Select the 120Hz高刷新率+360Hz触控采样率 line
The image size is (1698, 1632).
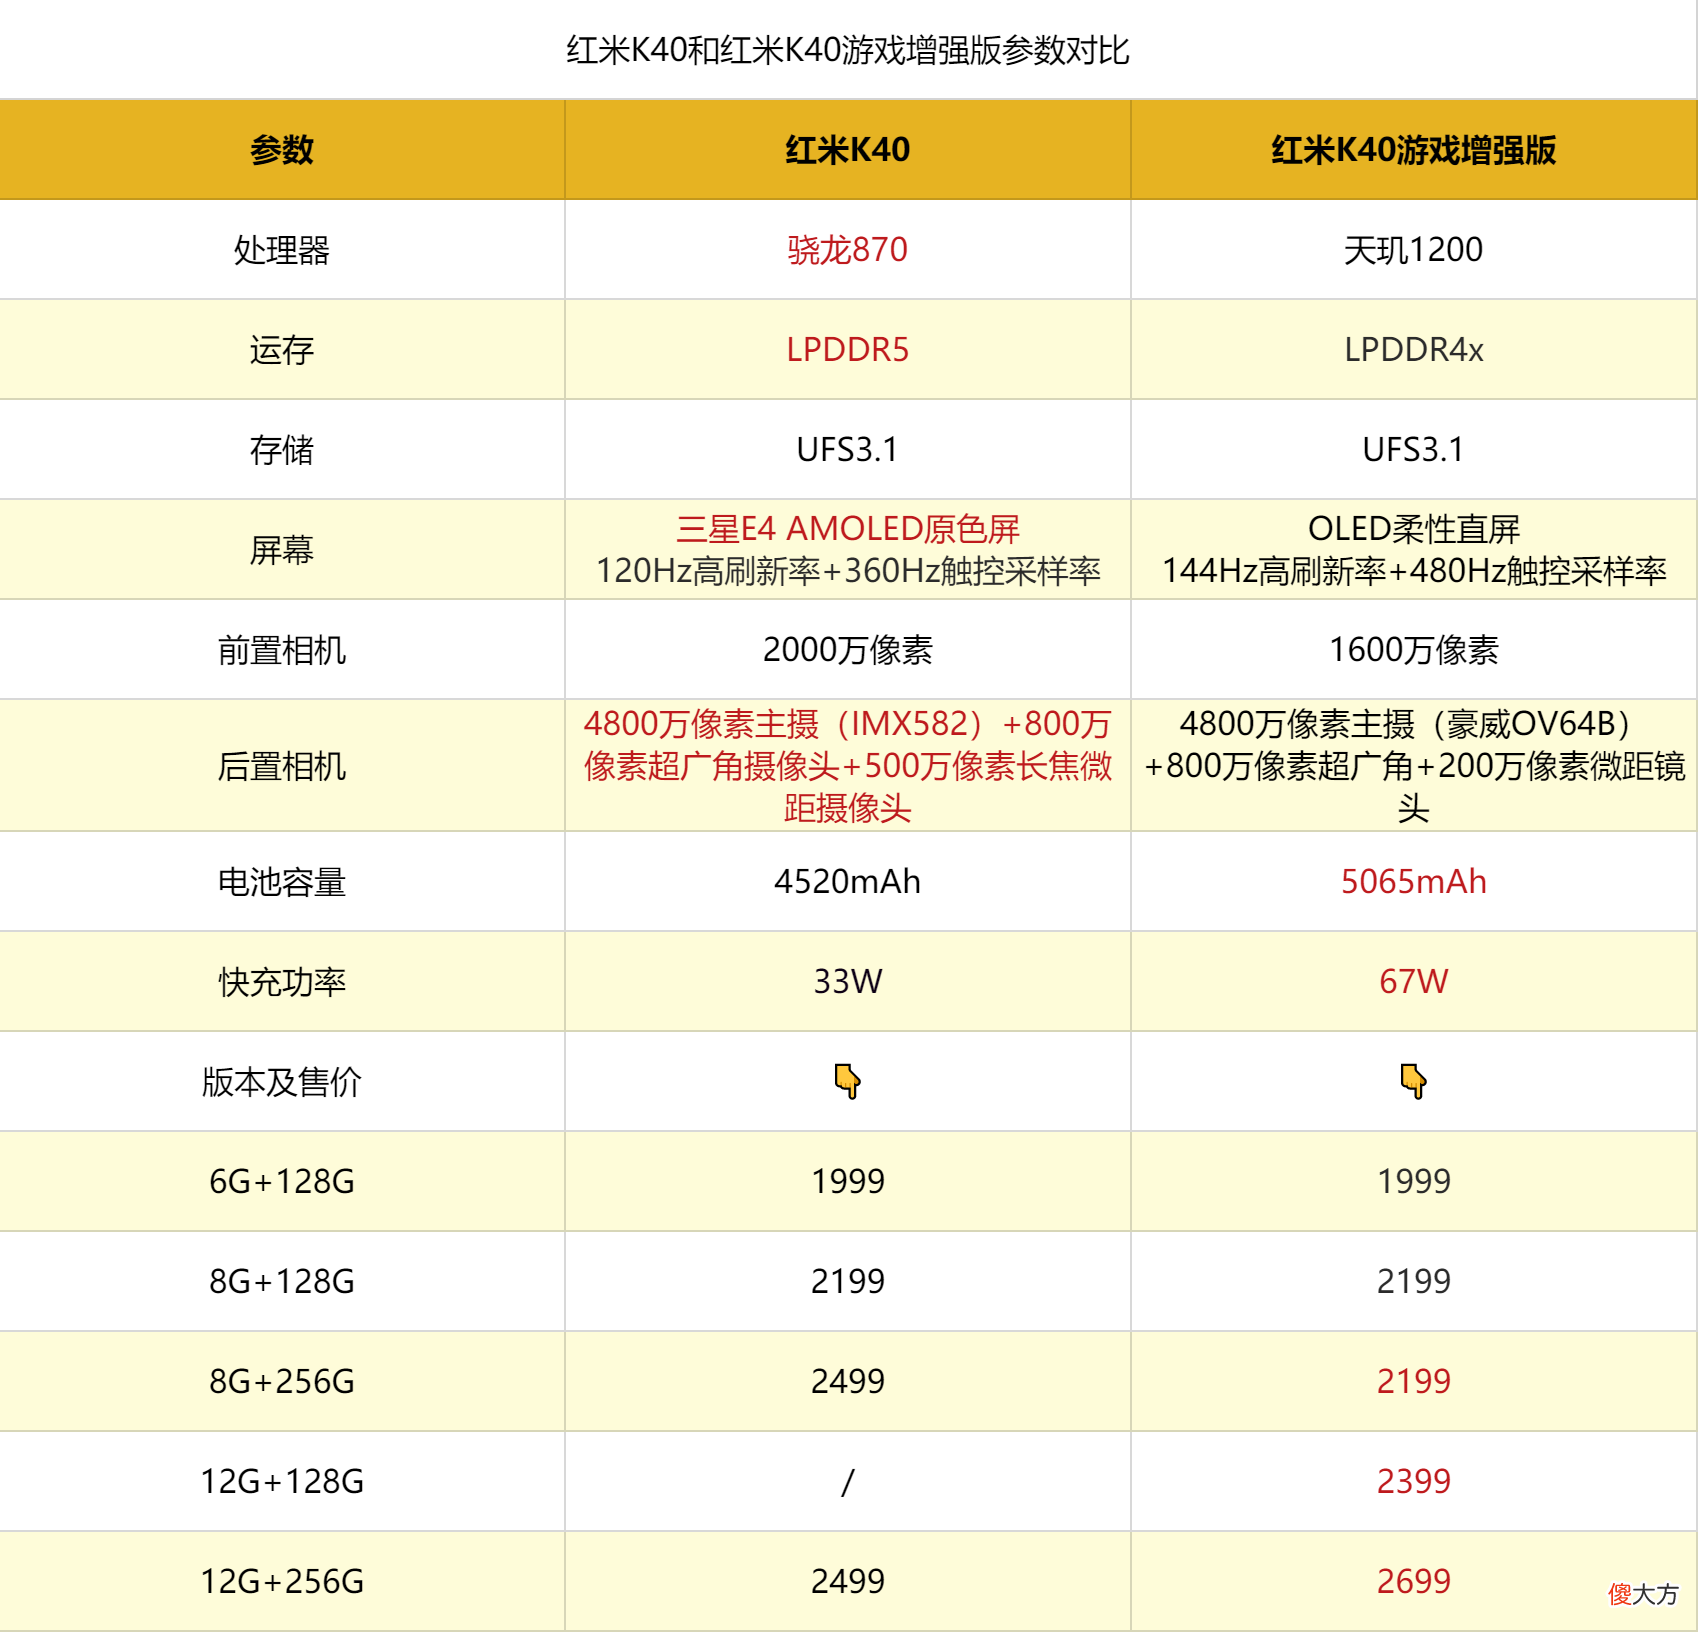pyautogui.click(x=847, y=571)
